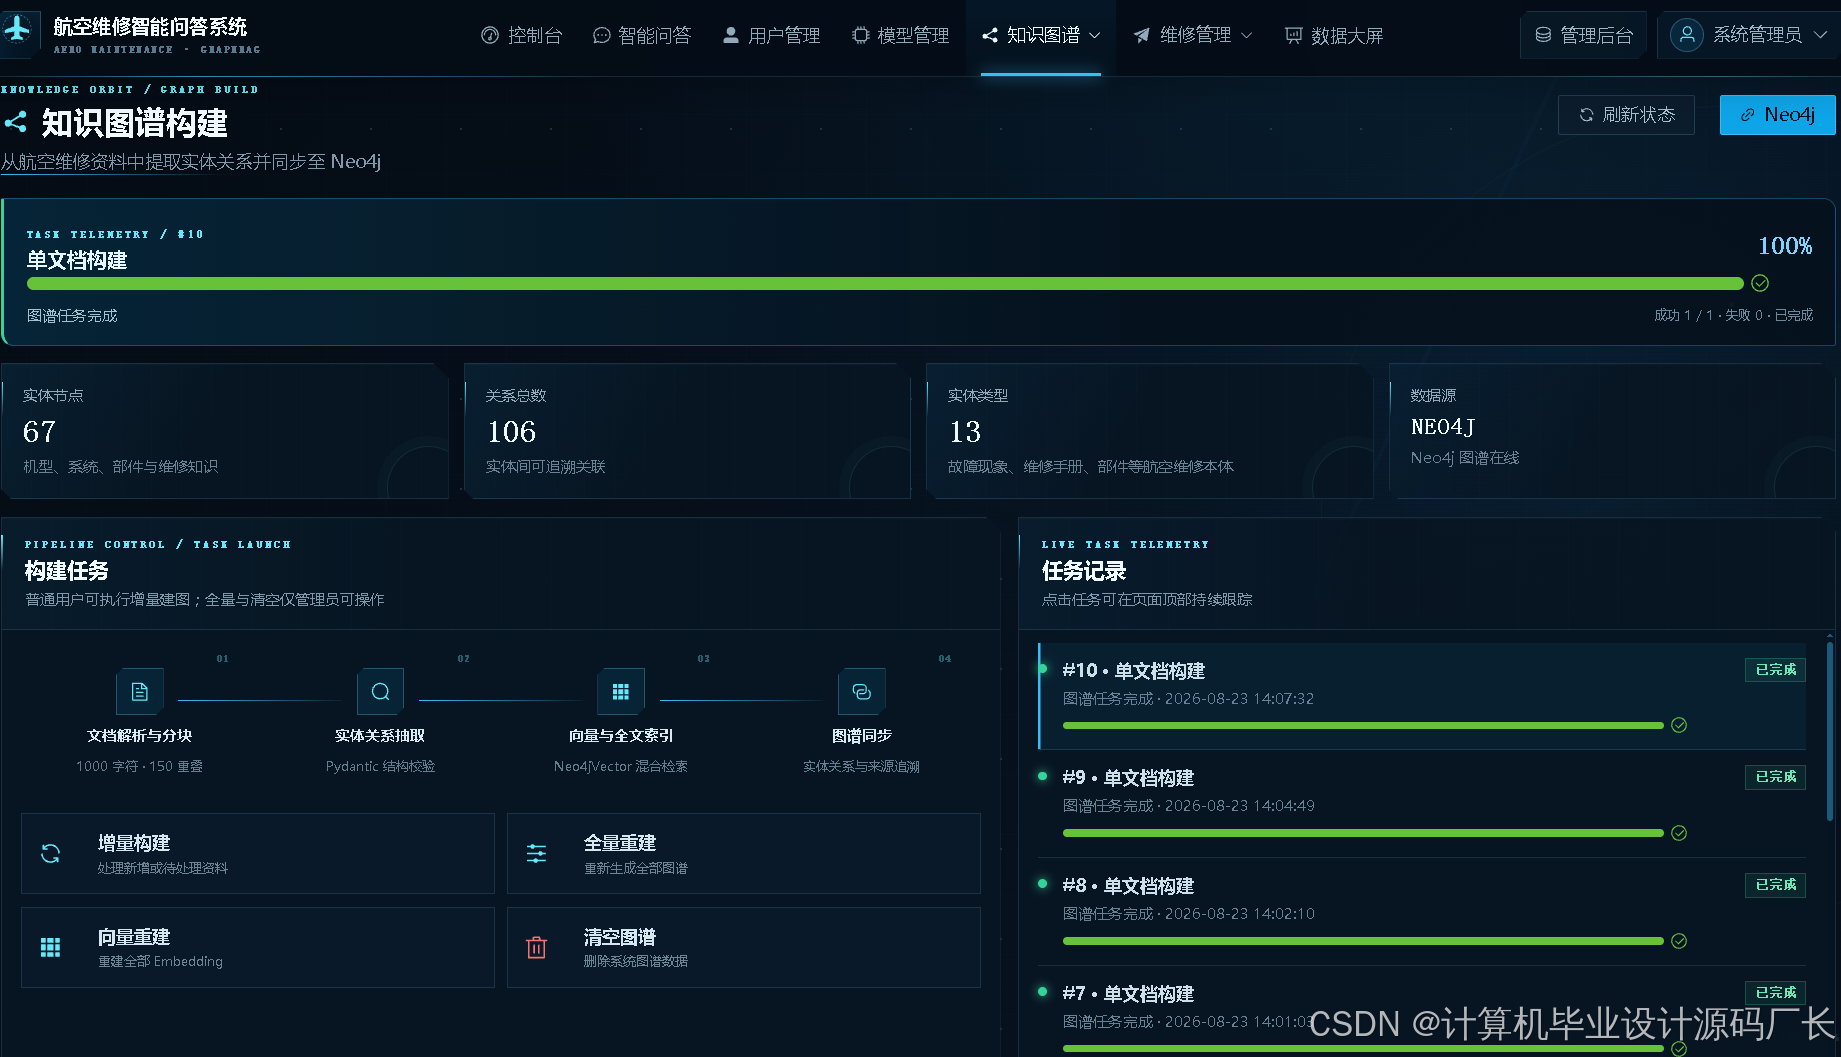The height and width of the screenshot is (1057, 1841).
Task: Click the 100% completion value
Action: [x=1785, y=246]
